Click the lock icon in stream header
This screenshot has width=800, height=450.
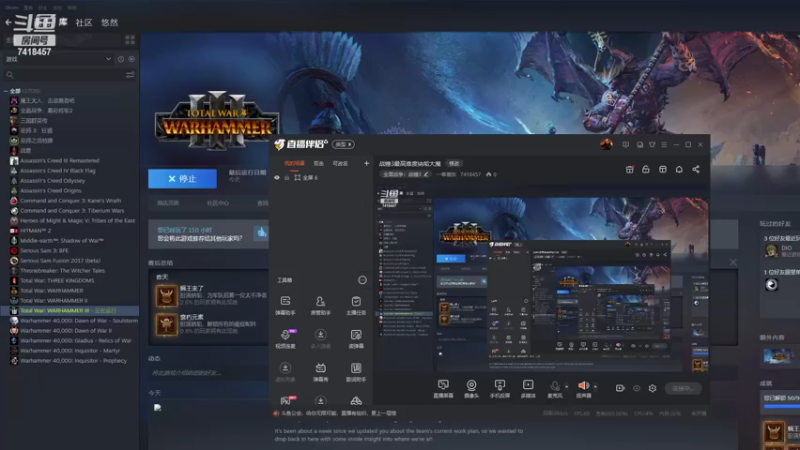(646, 169)
